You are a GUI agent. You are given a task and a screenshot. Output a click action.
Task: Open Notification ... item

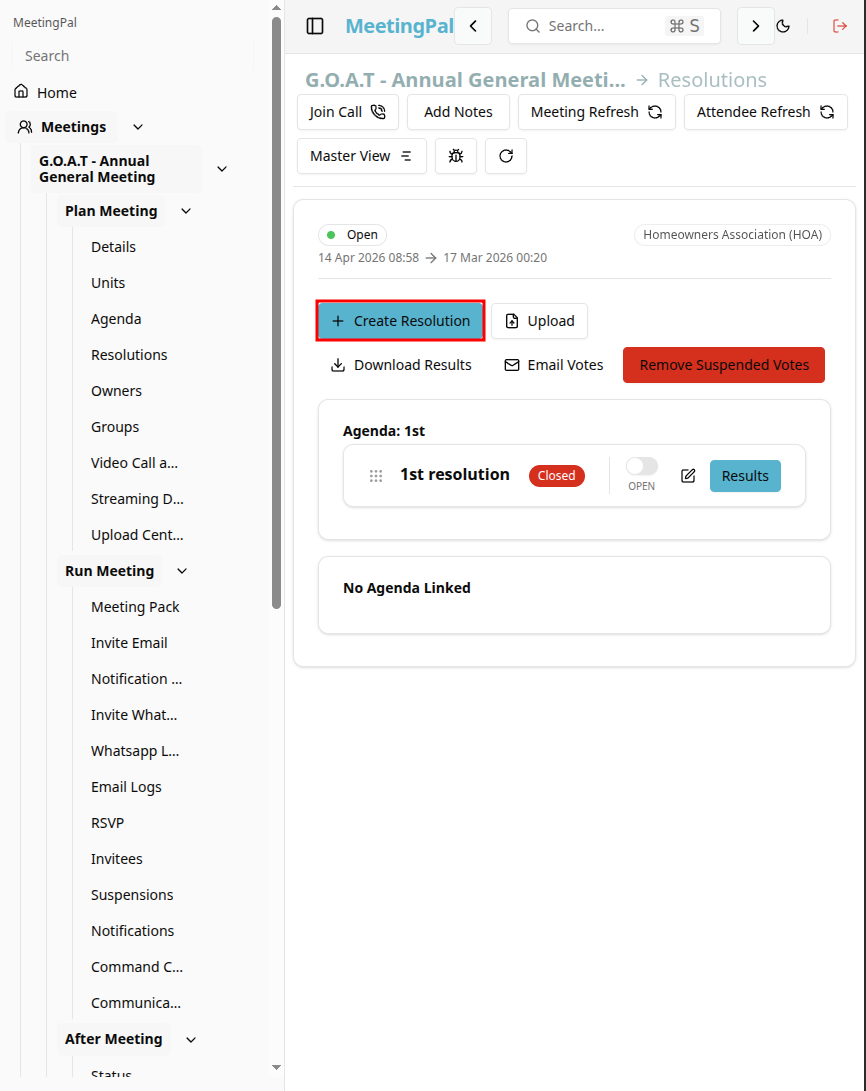[x=136, y=679]
